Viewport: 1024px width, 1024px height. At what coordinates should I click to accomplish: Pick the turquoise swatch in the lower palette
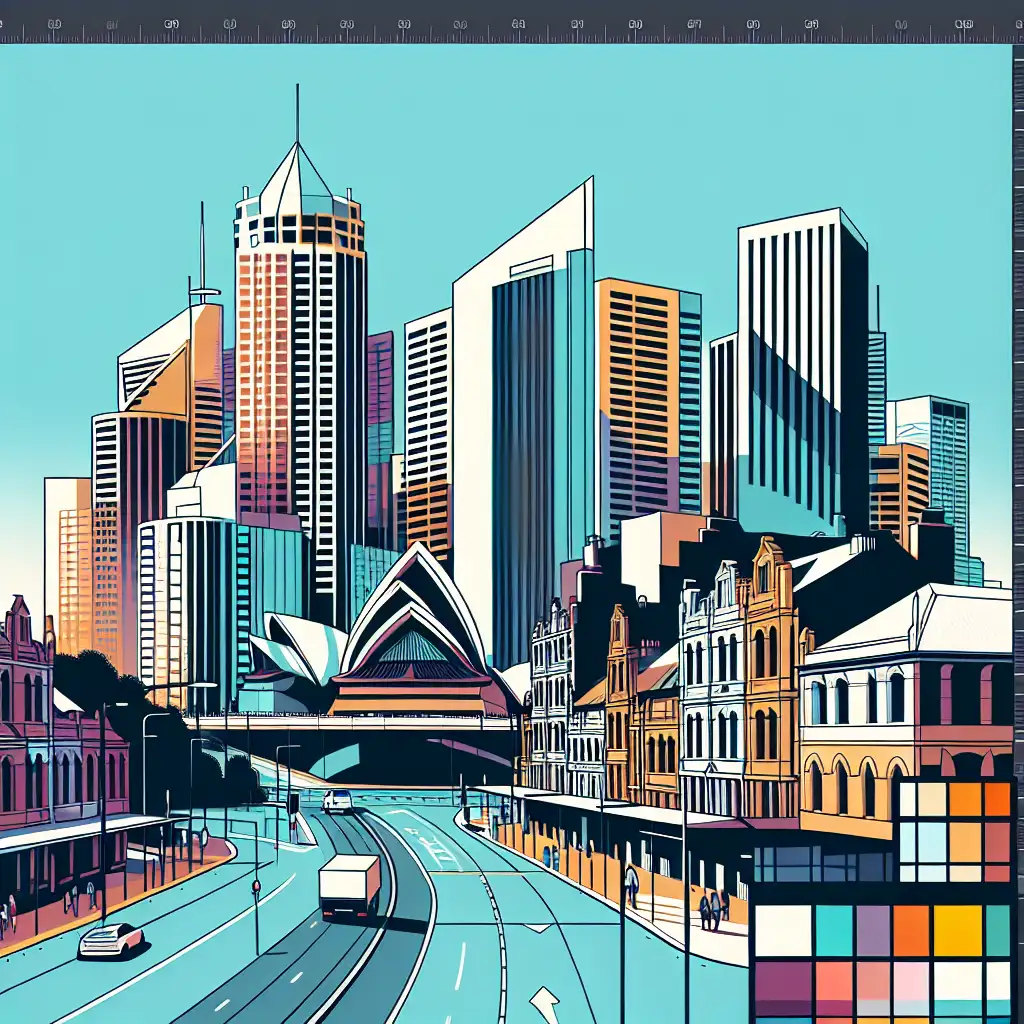tap(834, 930)
